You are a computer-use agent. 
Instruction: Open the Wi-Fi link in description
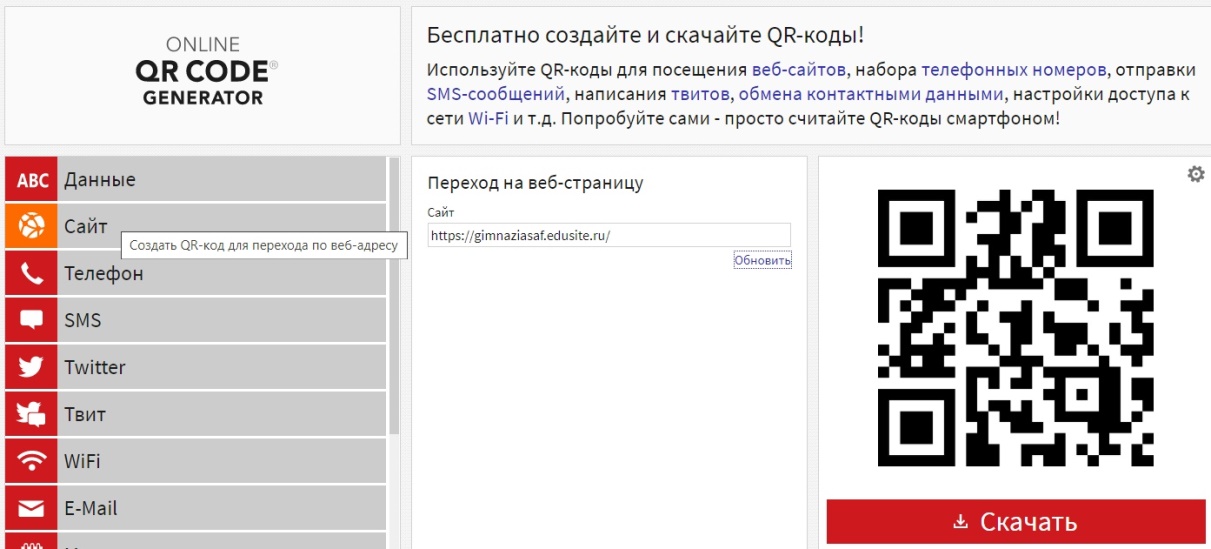[x=488, y=118]
